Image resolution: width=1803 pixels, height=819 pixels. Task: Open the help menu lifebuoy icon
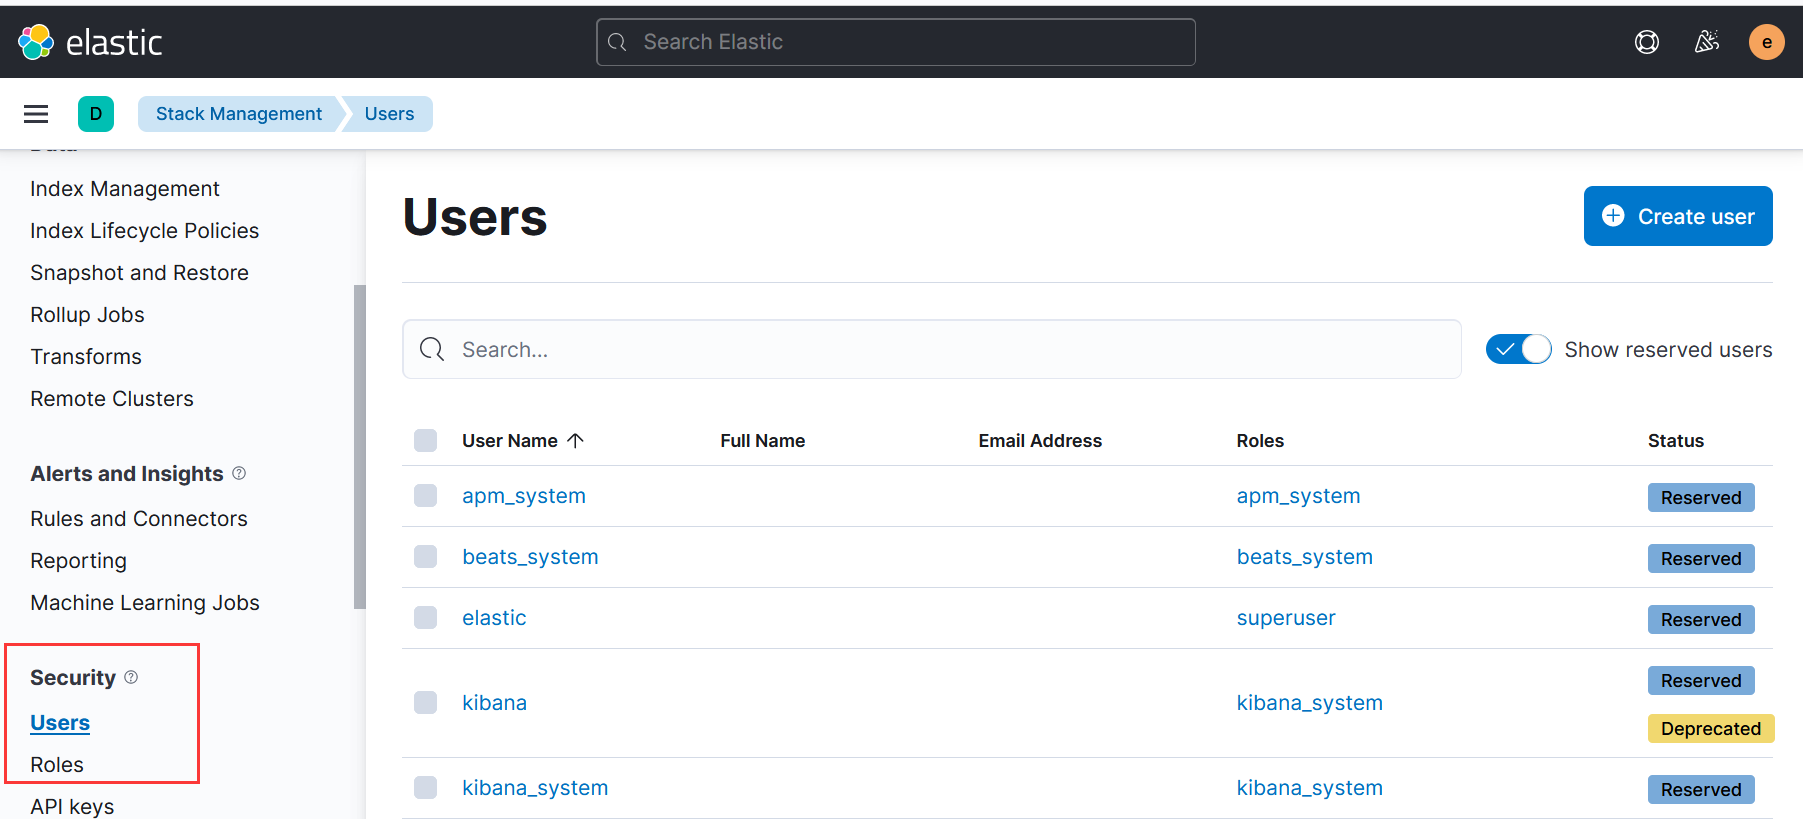click(x=1646, y=42)
